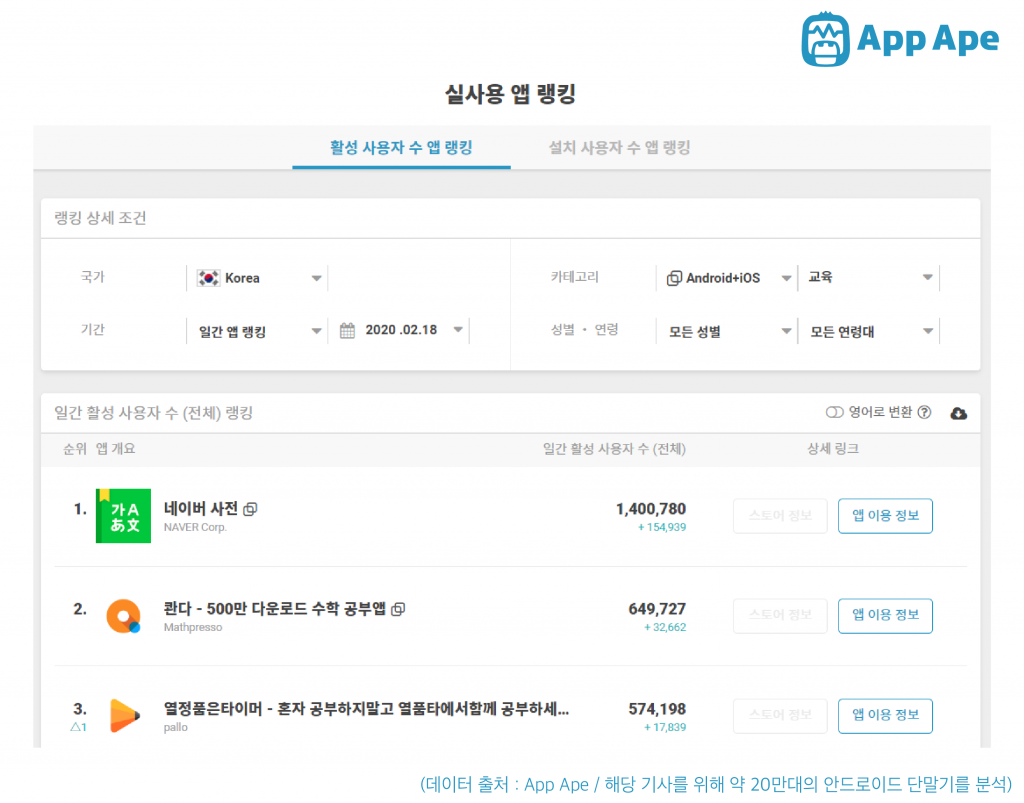Viewport: 1024px width, 803px height.
Task: Open the 2020.02.18 date dropdown
Action: click(x=400, y=330)
